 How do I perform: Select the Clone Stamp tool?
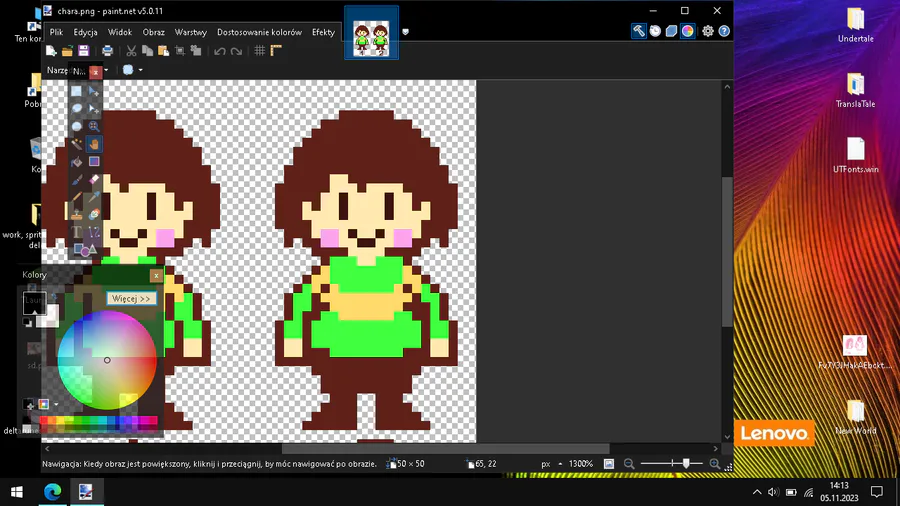coord(76,215)
